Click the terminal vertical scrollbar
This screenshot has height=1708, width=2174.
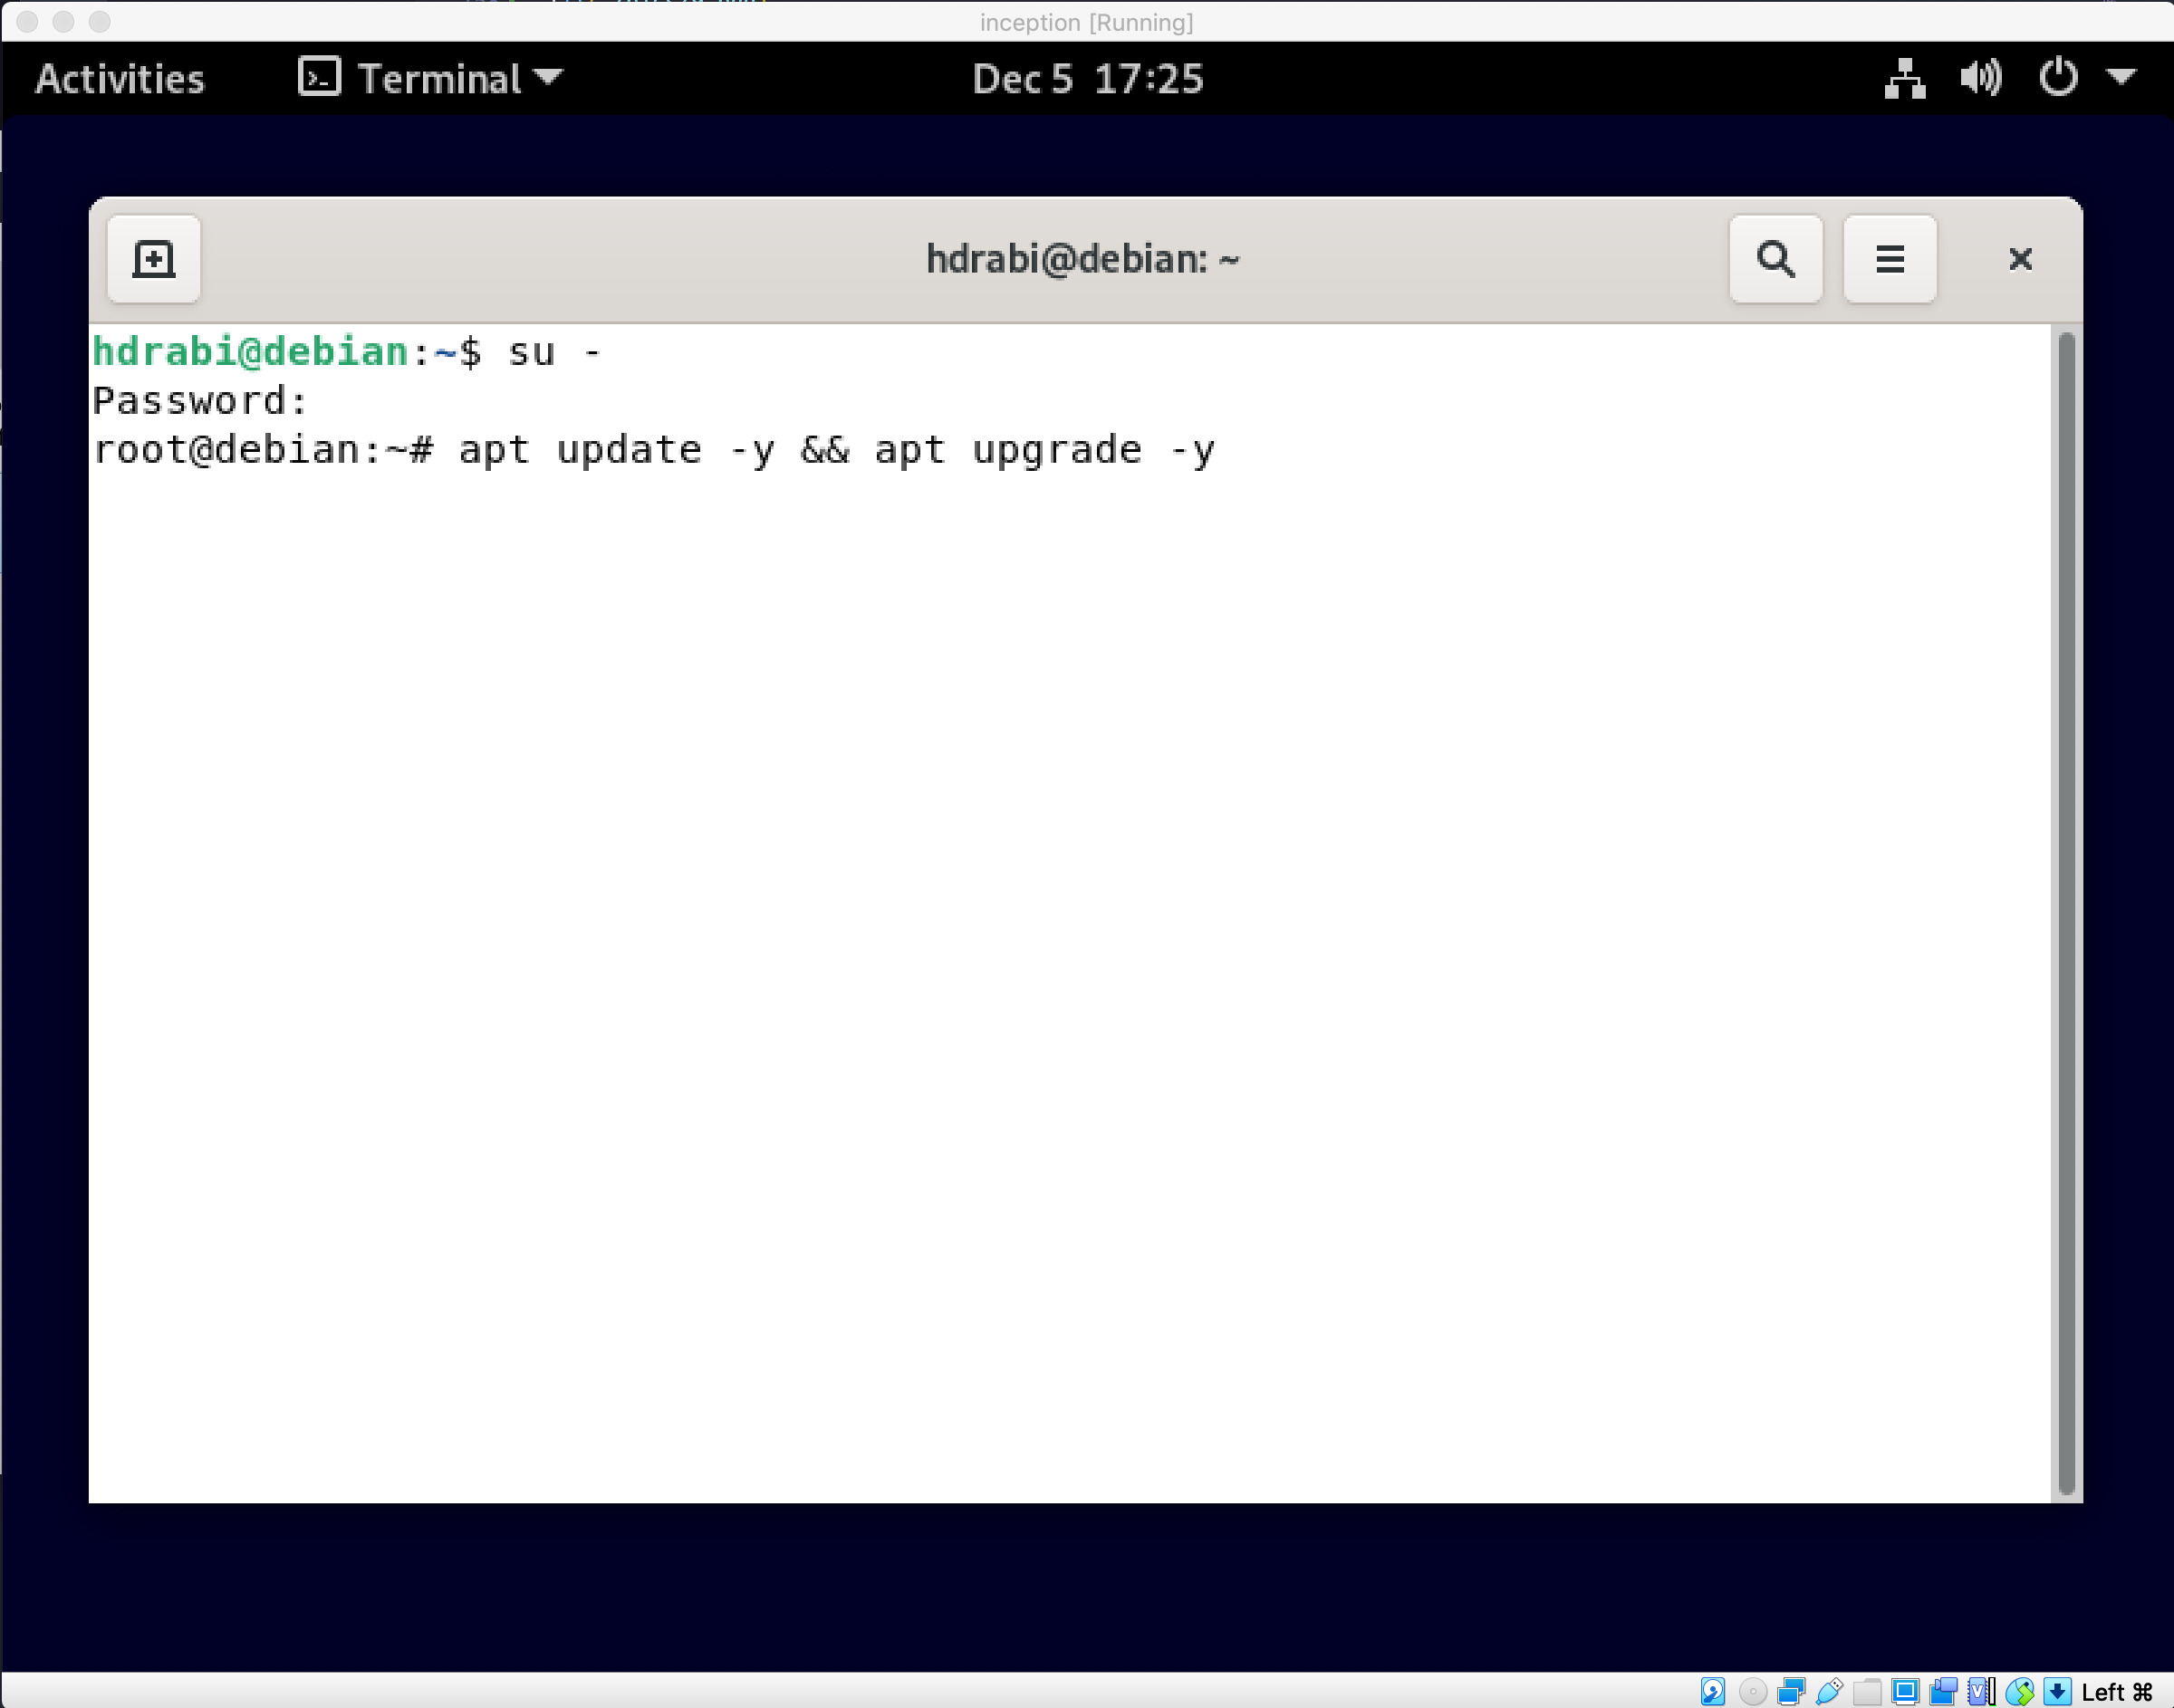(x=2066, y=912)
